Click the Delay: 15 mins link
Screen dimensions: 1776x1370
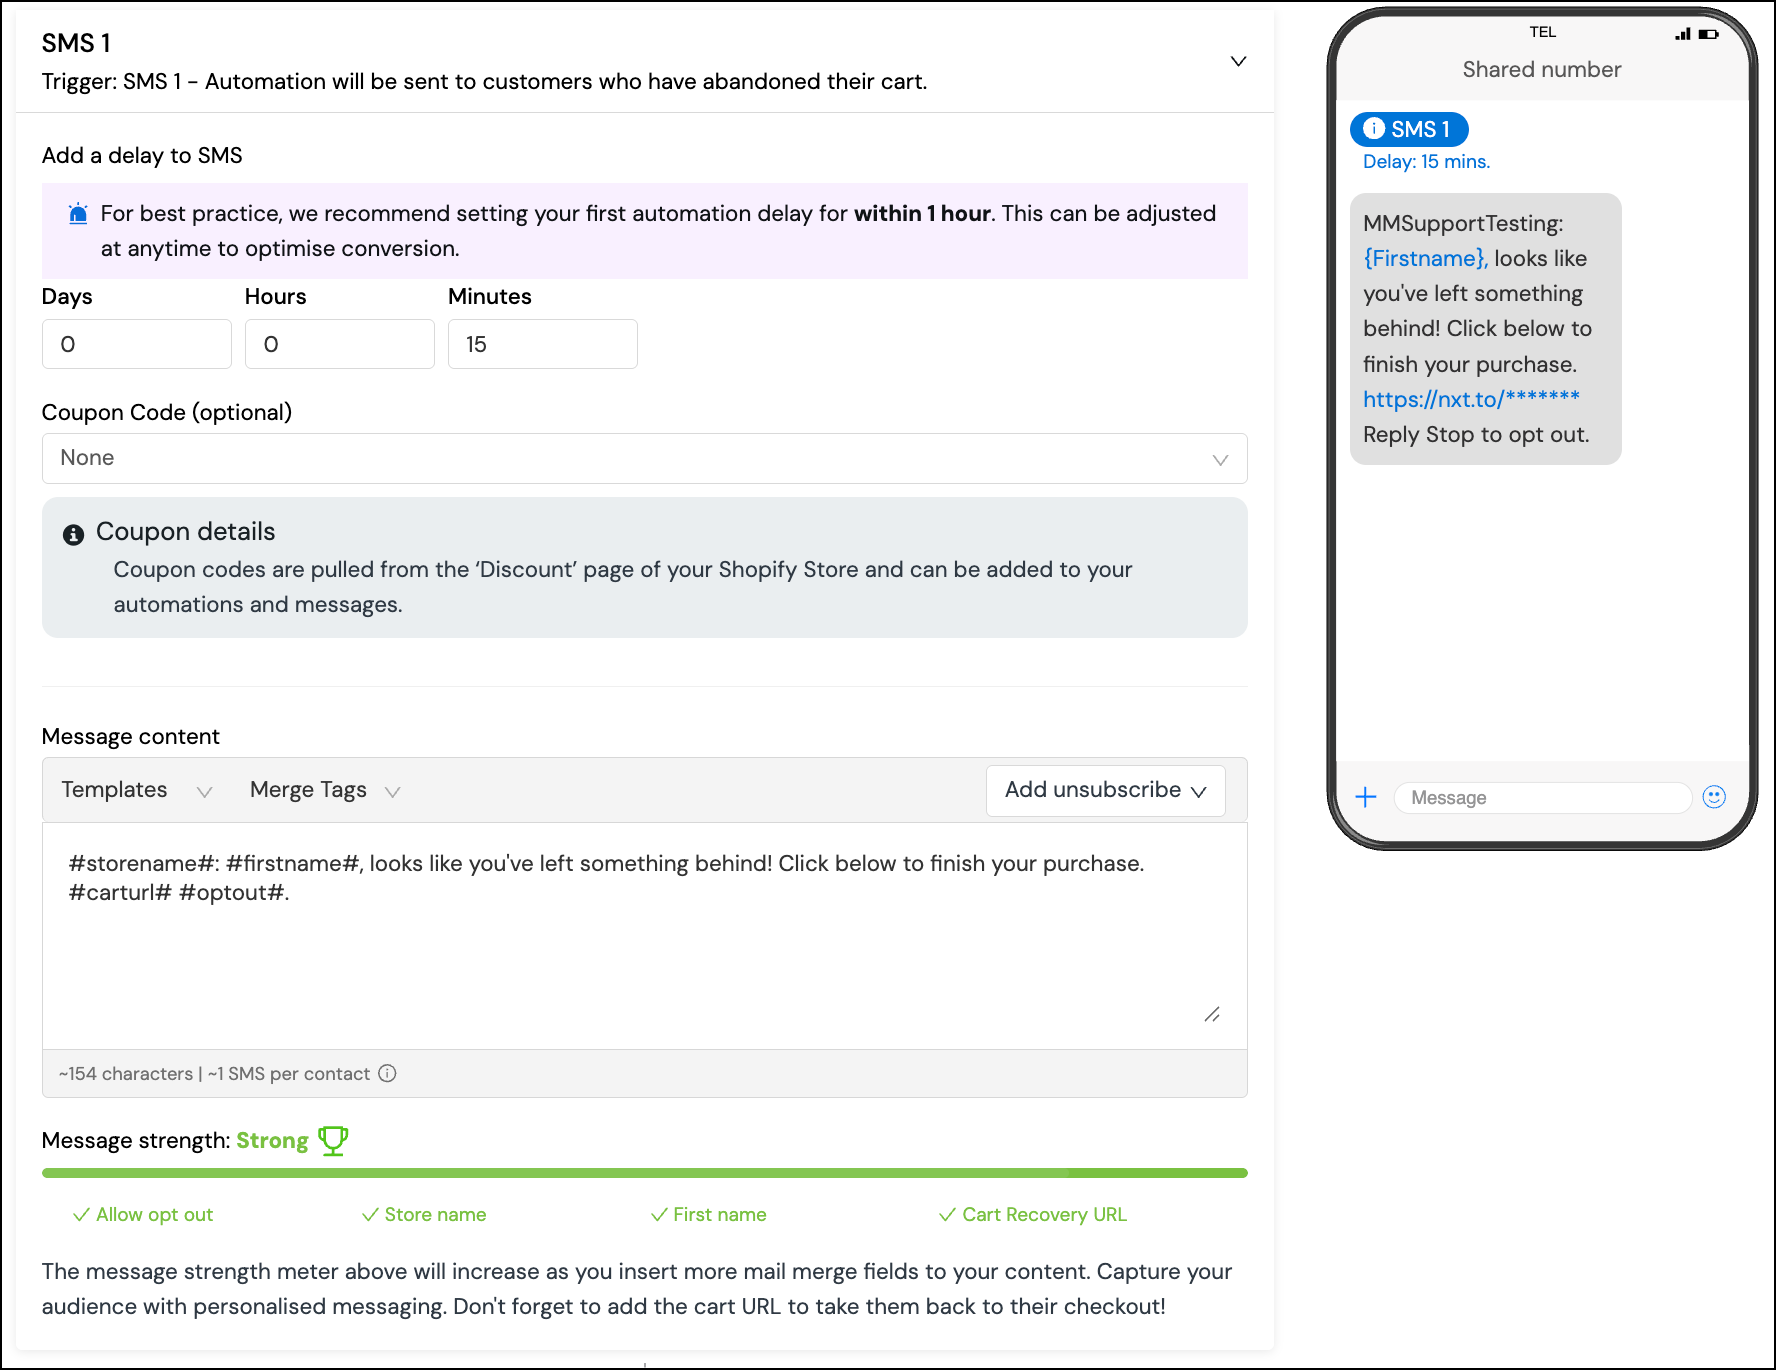point(1424,161)
